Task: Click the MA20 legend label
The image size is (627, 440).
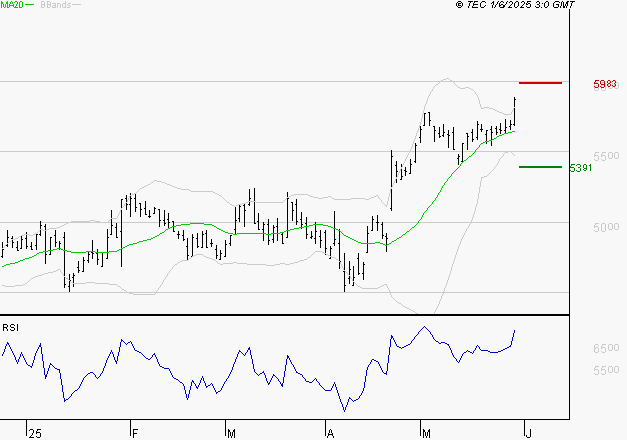Action: pos(11,5)
